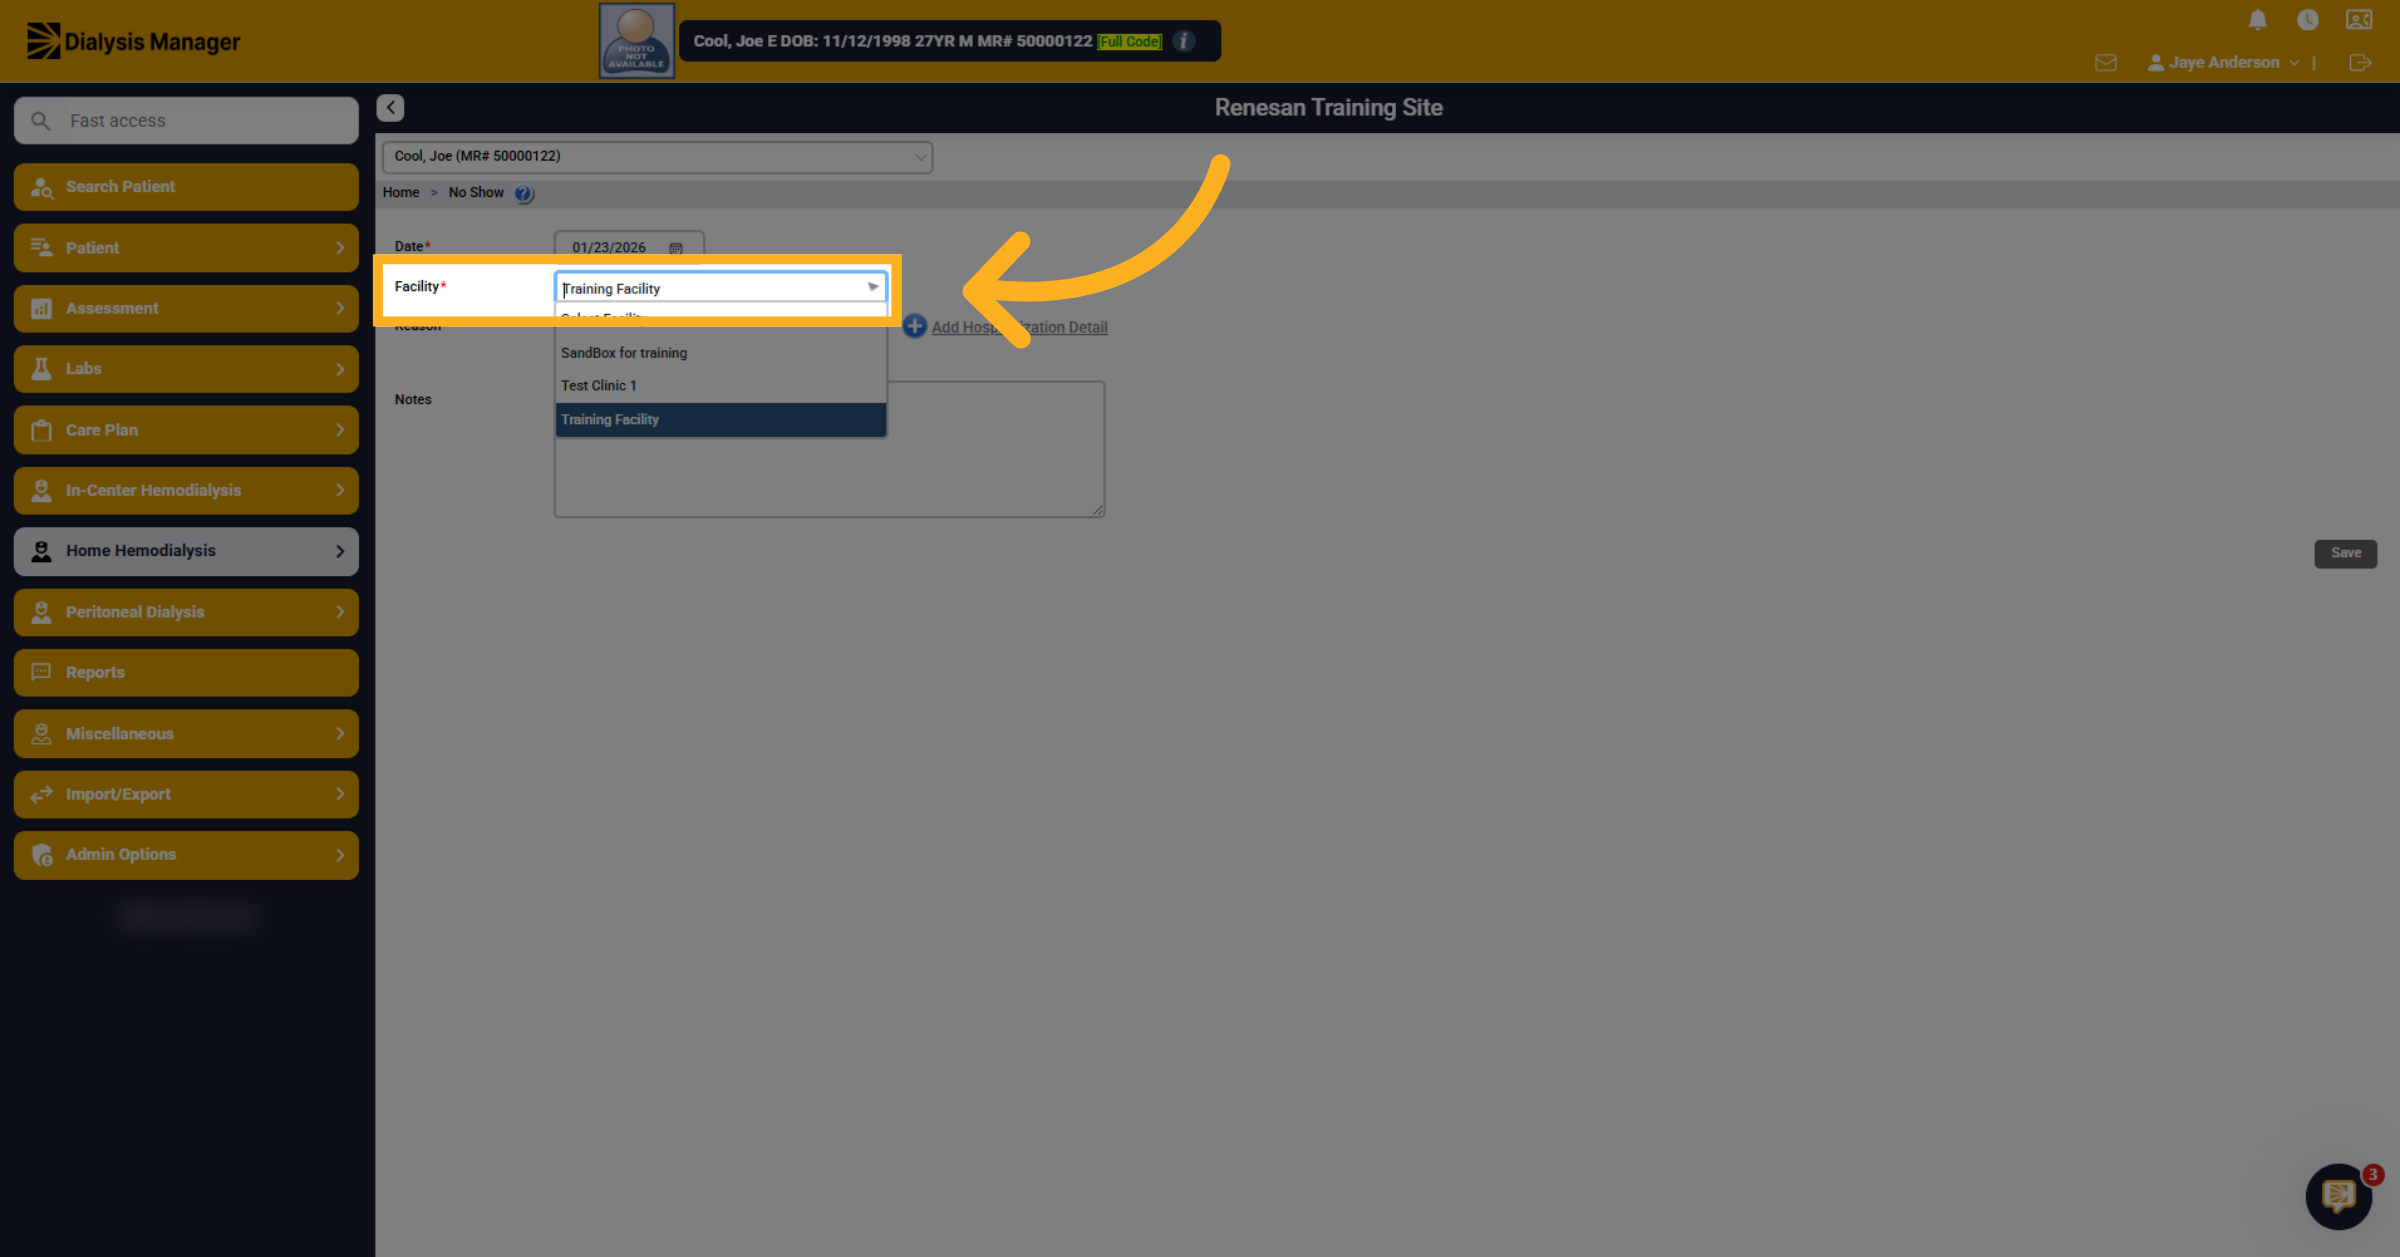The width and height of the screenshot is (2400, 1257).
Task: Expand the Admin Options menu
Action: coord(186,855)
